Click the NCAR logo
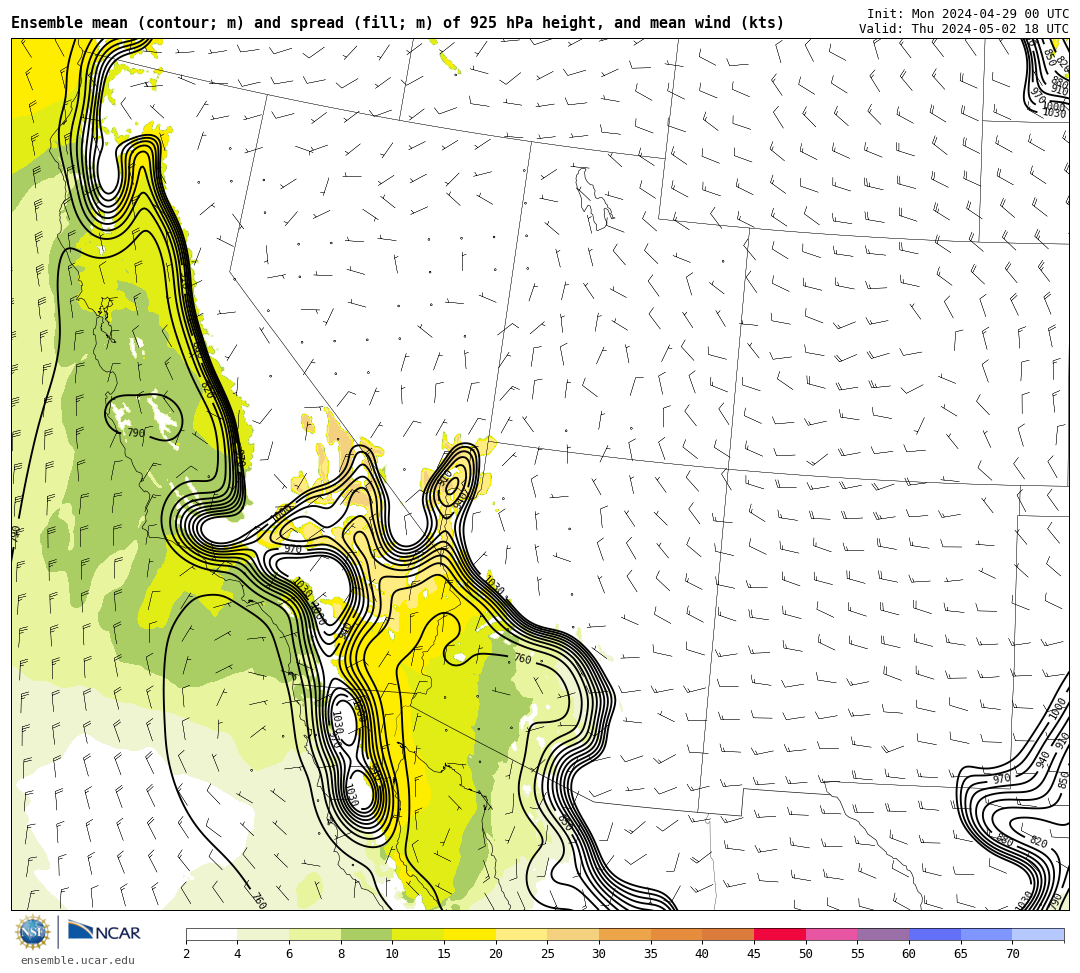This screenshot has width=1080, height=973. click(x=104, y=932)
